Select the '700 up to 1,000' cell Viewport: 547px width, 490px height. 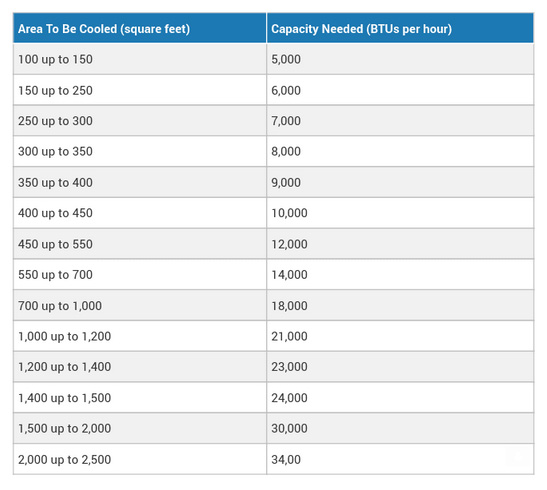point(140,305)
